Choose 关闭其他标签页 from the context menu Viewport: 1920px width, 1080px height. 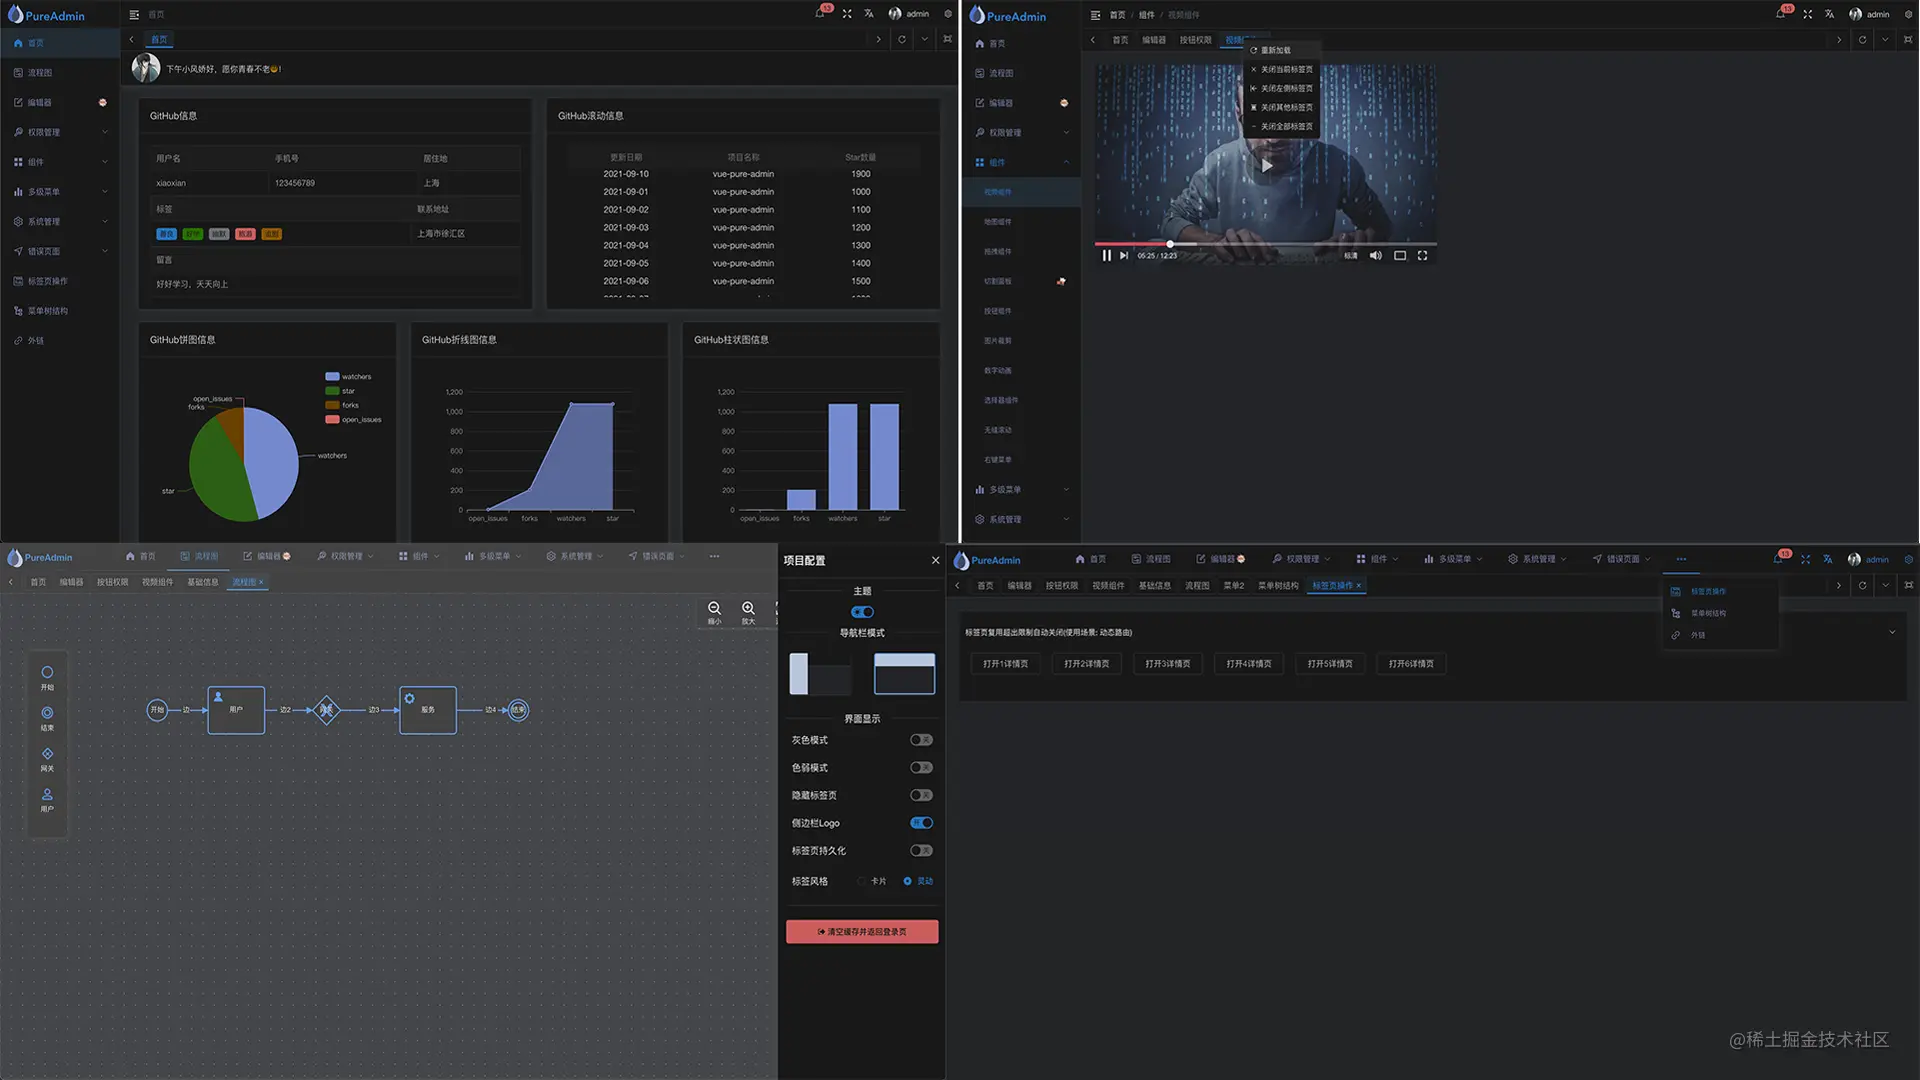pos(1286,107)
